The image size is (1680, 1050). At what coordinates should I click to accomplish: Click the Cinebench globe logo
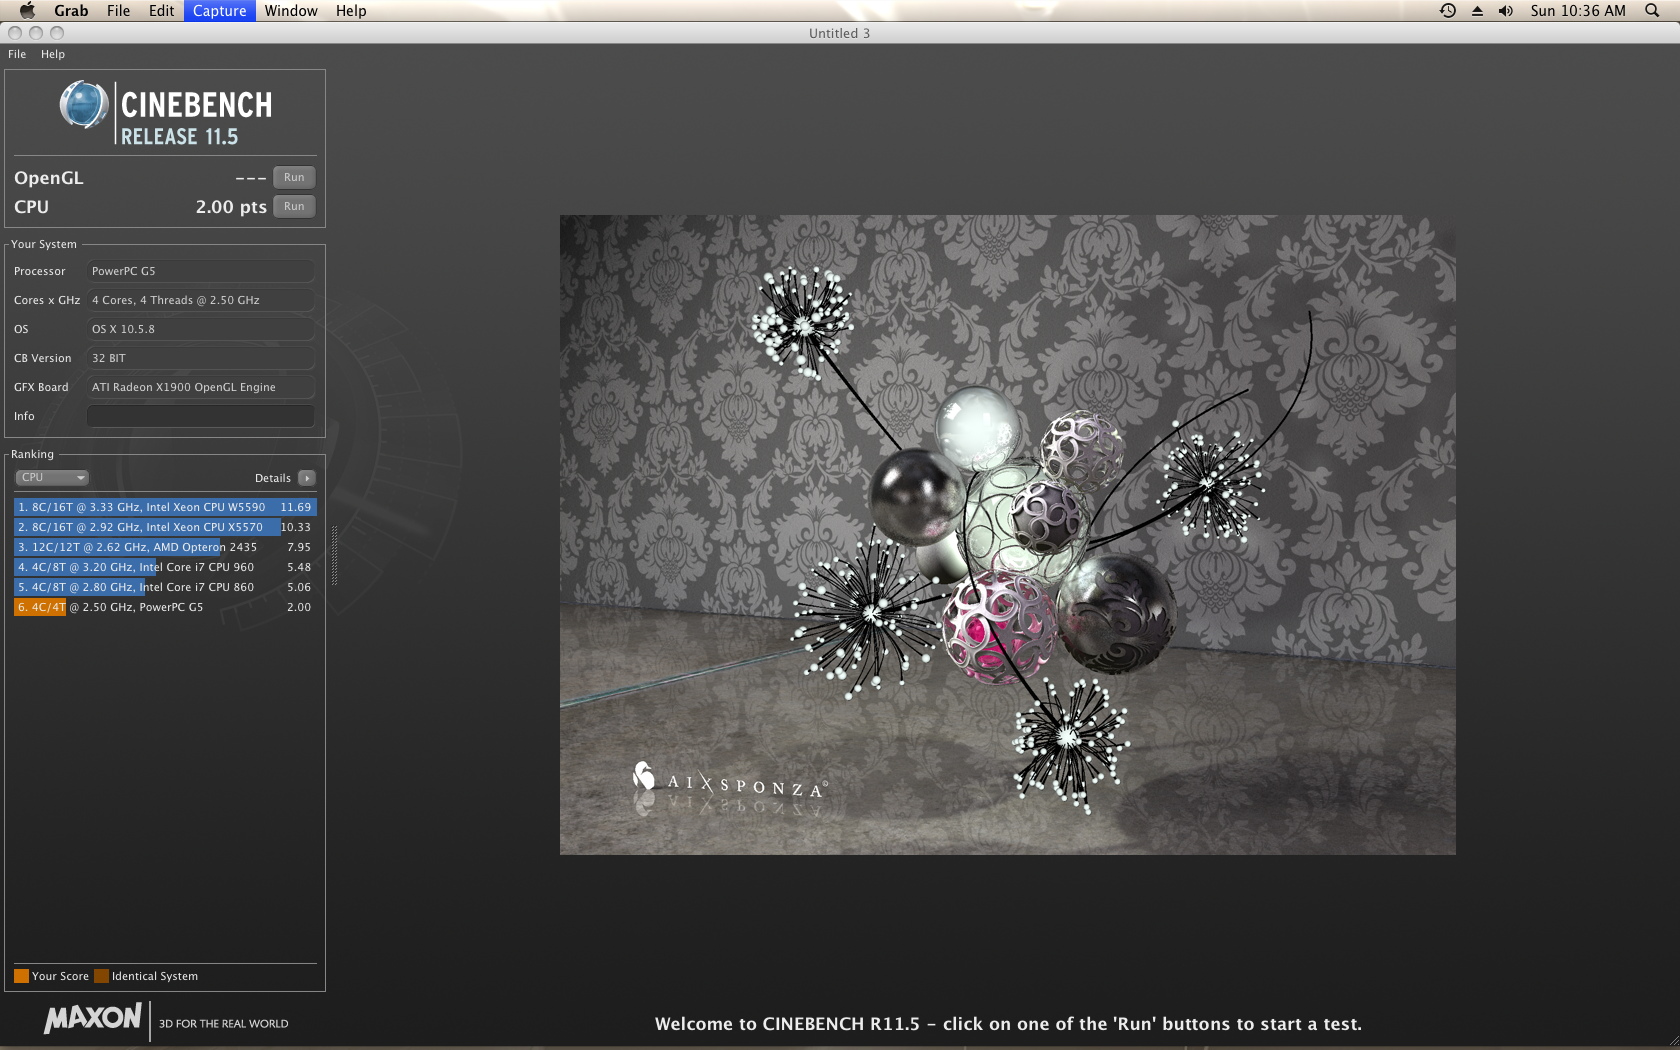tap(83, 105)
